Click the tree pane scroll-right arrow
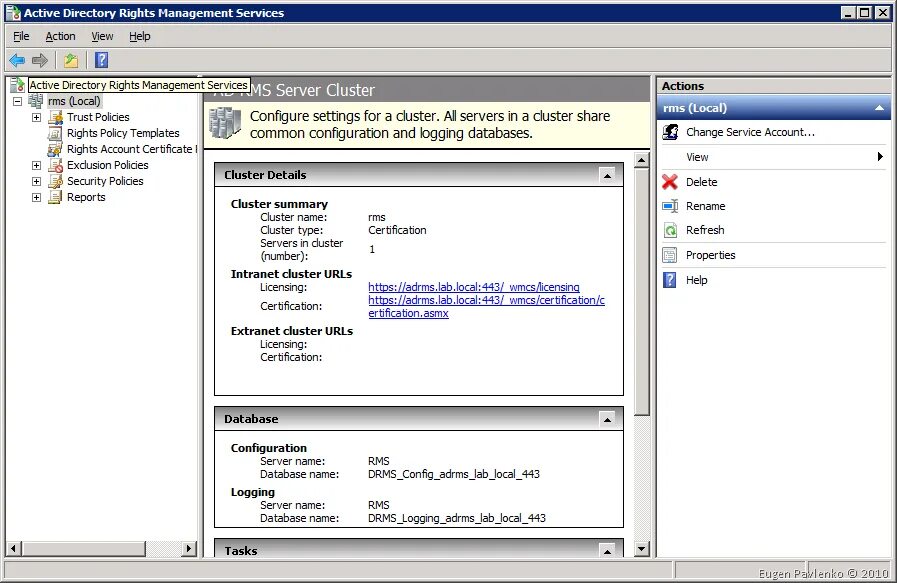This screenshot has width=897, height=583. [188, 549]
